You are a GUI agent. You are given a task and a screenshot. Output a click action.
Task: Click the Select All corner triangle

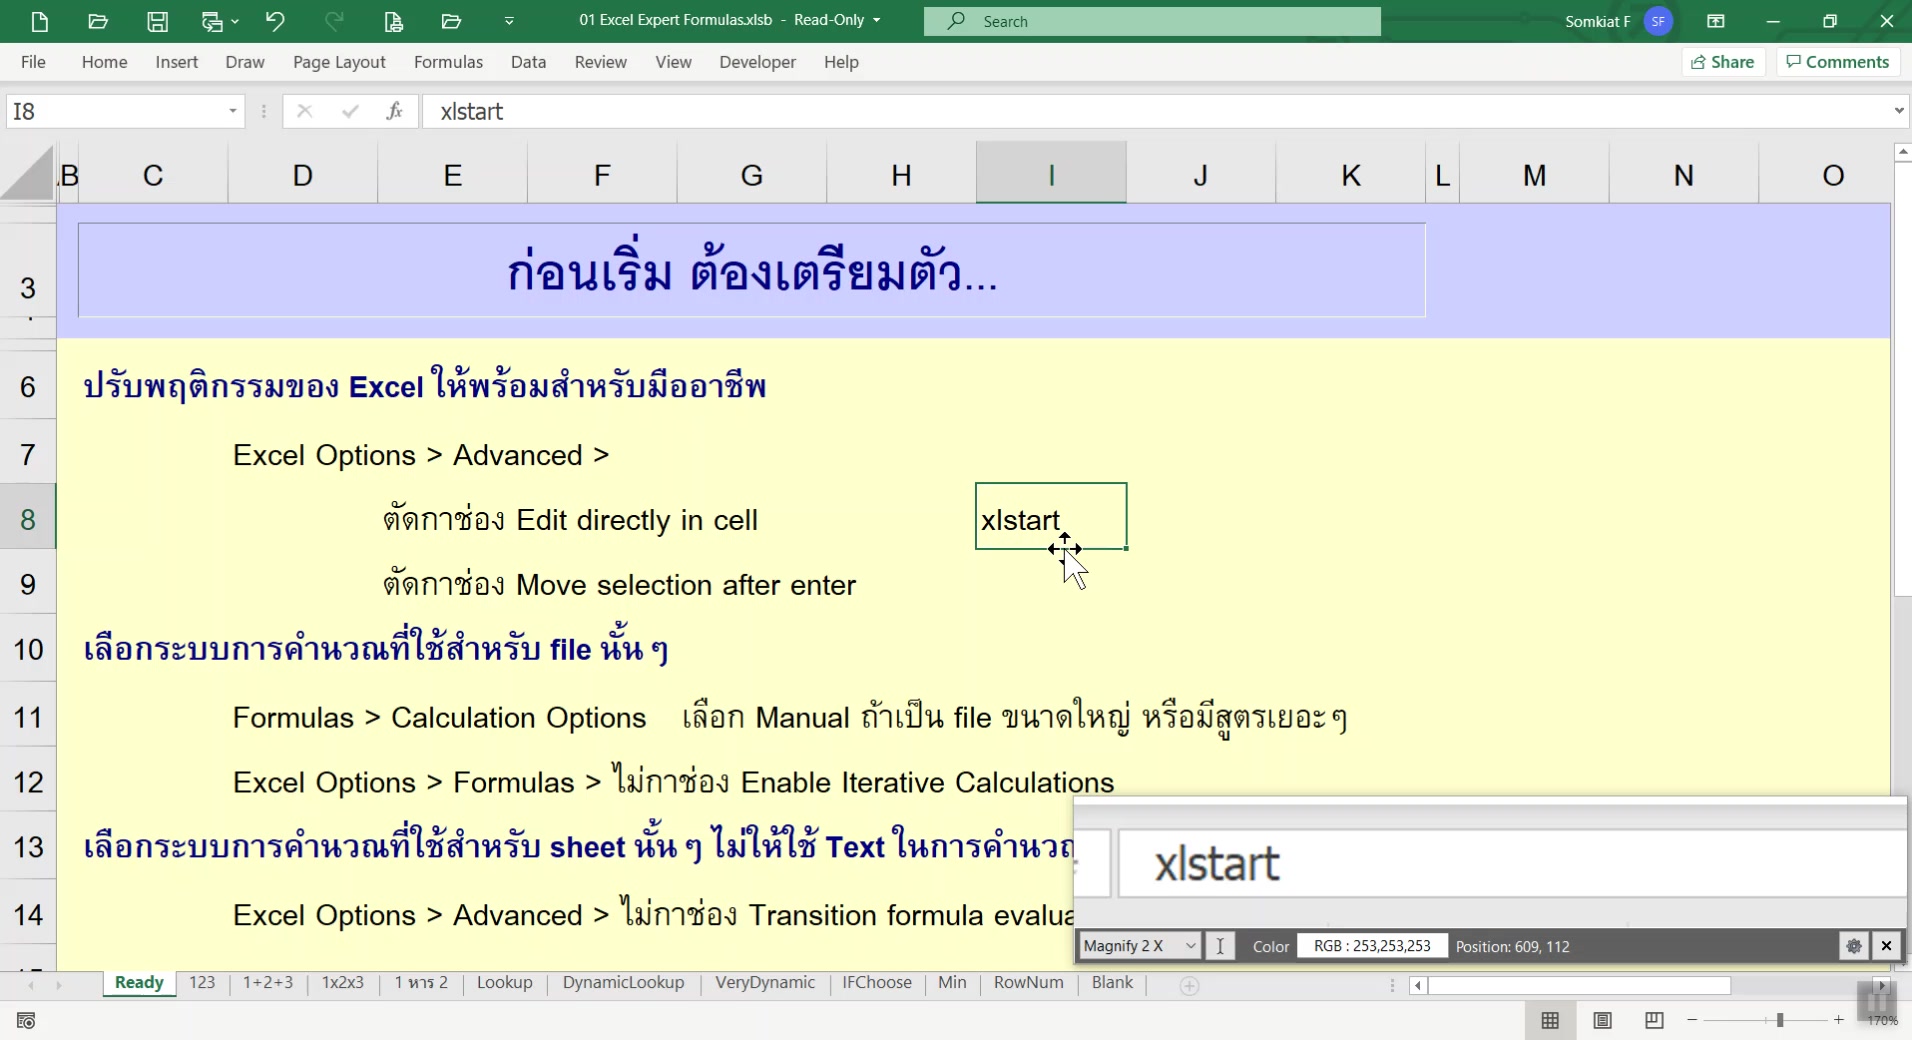[x=28, y=173]
